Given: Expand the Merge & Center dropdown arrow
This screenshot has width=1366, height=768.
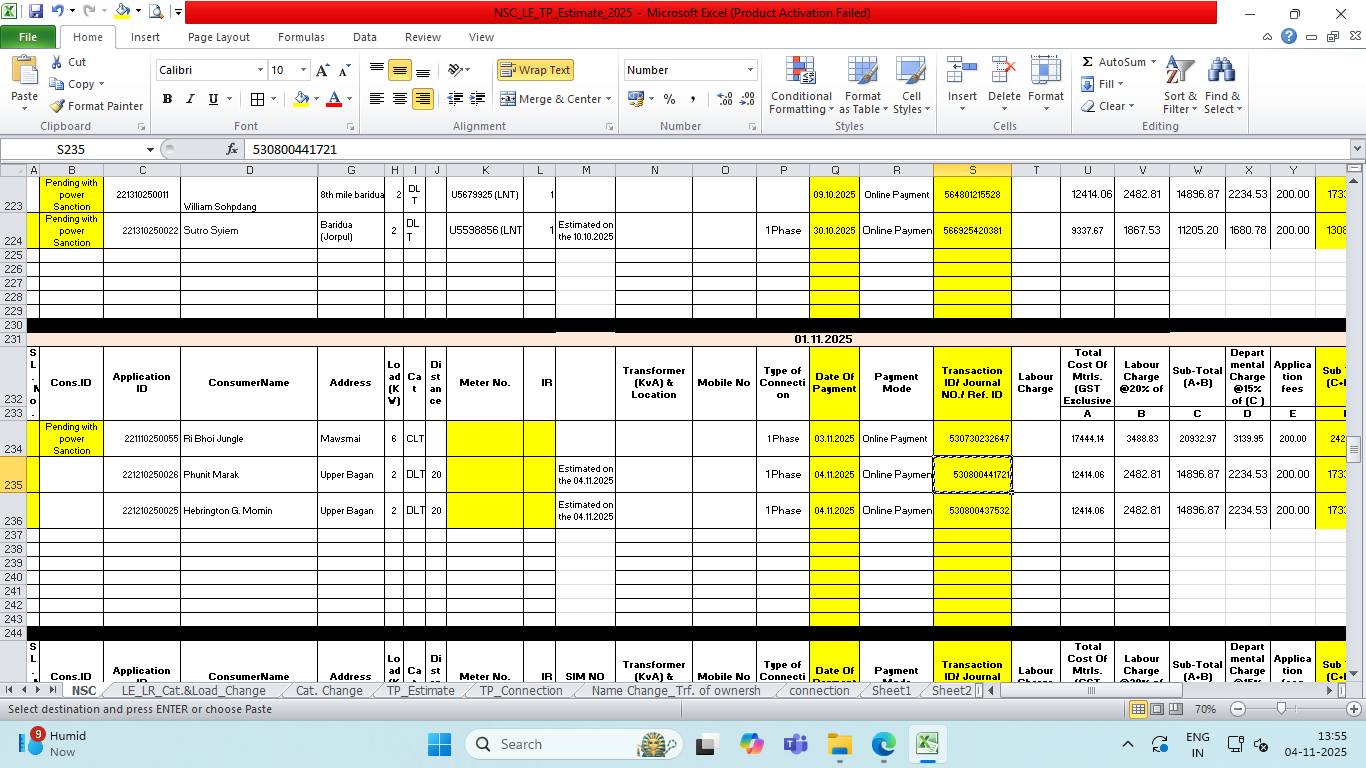Looking at the screenshot, I should (610, 99).
